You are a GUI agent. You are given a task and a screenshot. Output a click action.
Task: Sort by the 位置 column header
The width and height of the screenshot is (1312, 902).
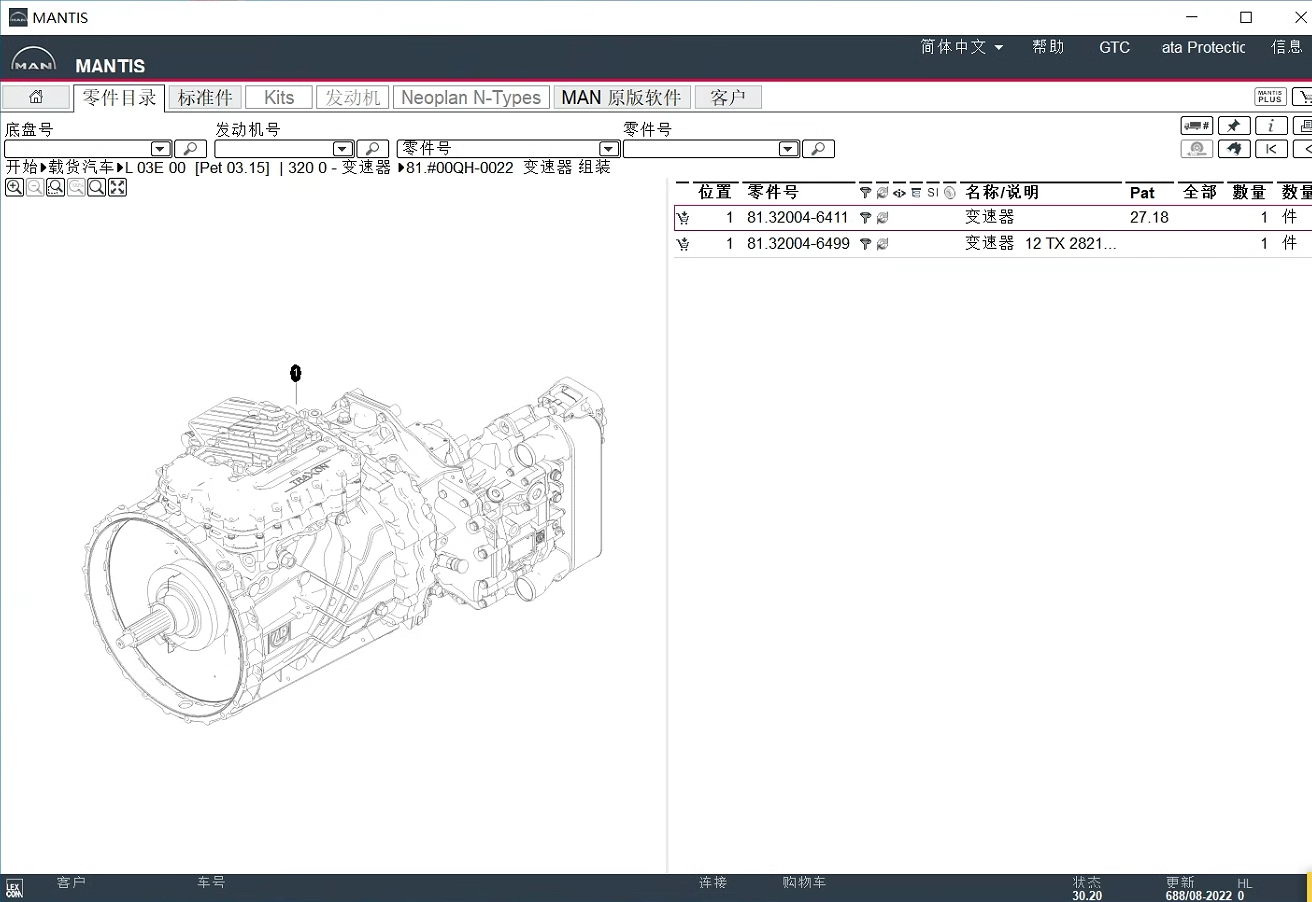(x=714, y=192)
